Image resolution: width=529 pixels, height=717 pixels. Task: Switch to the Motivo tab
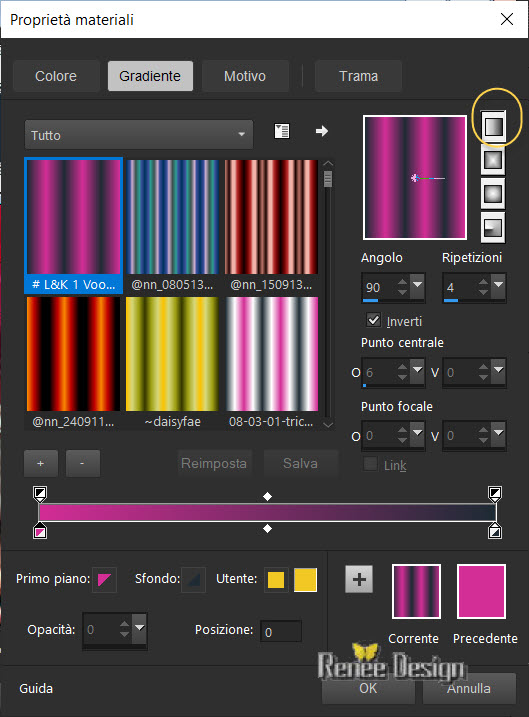(x=245, y=76)
